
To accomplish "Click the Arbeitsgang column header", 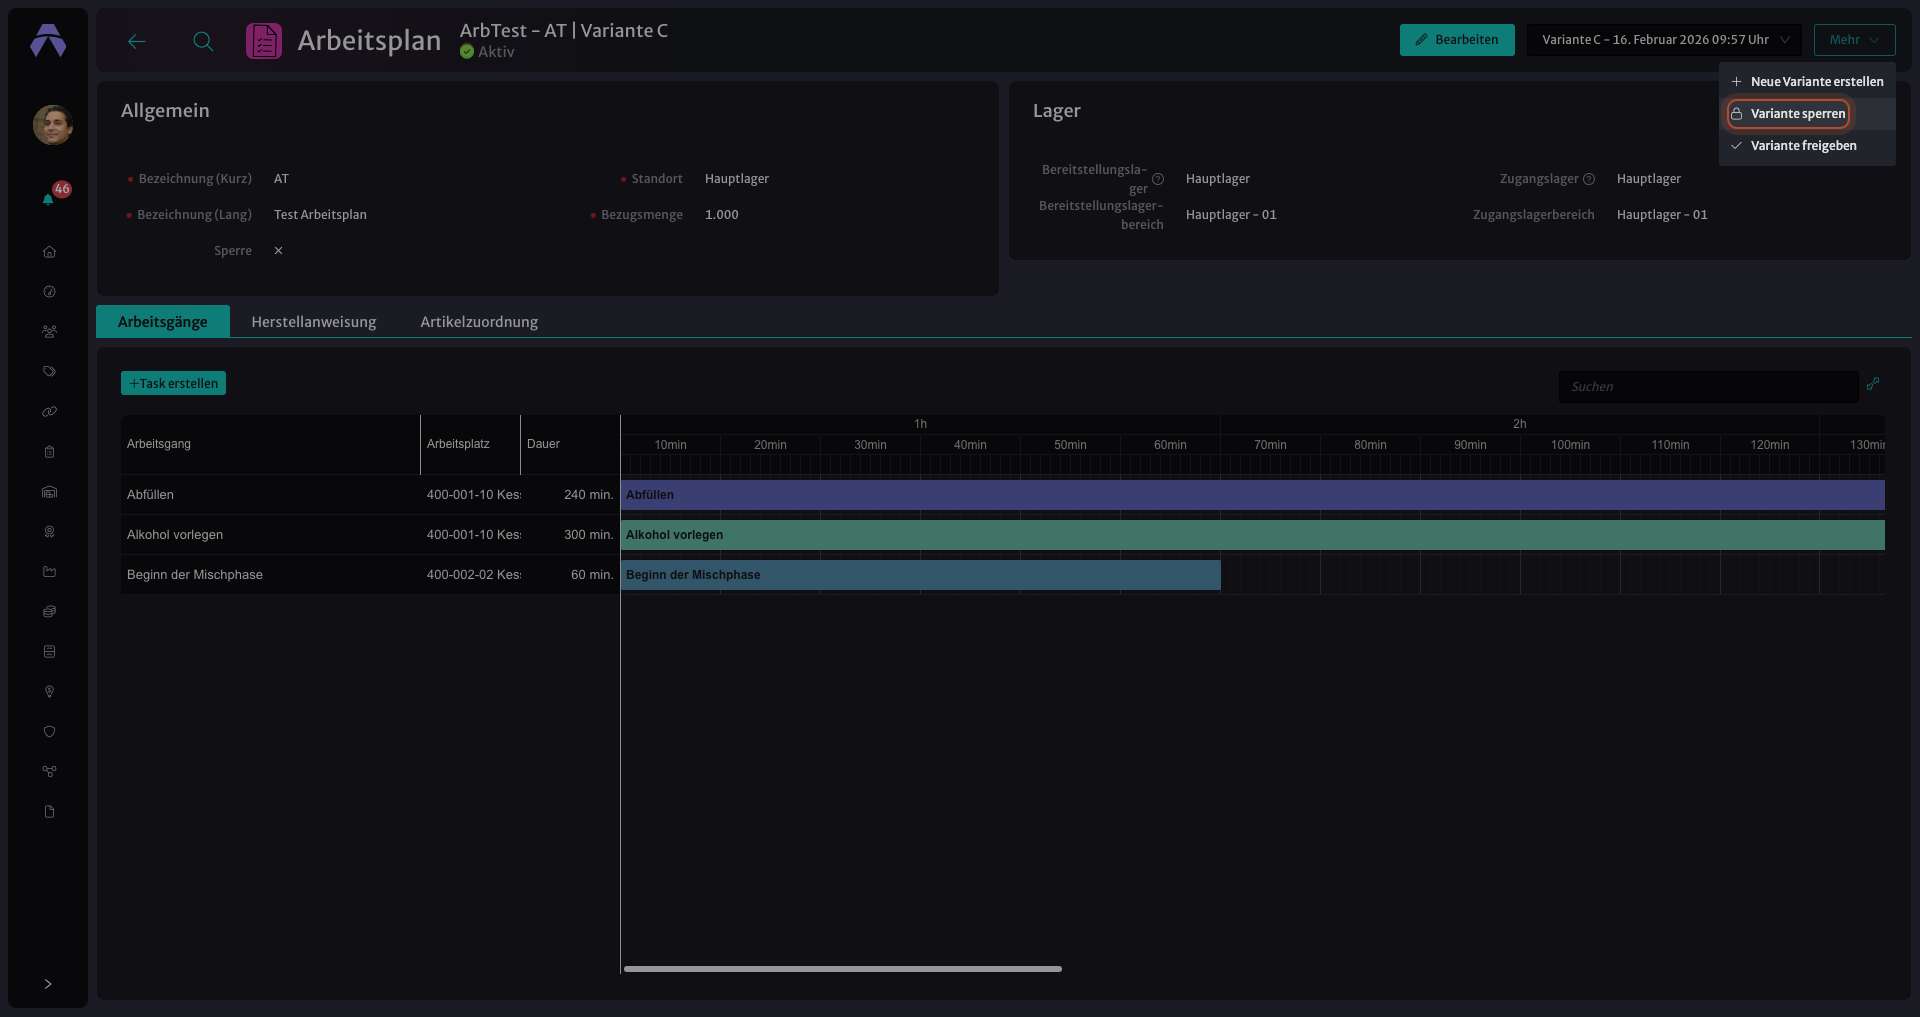I will tap(270, 444).
